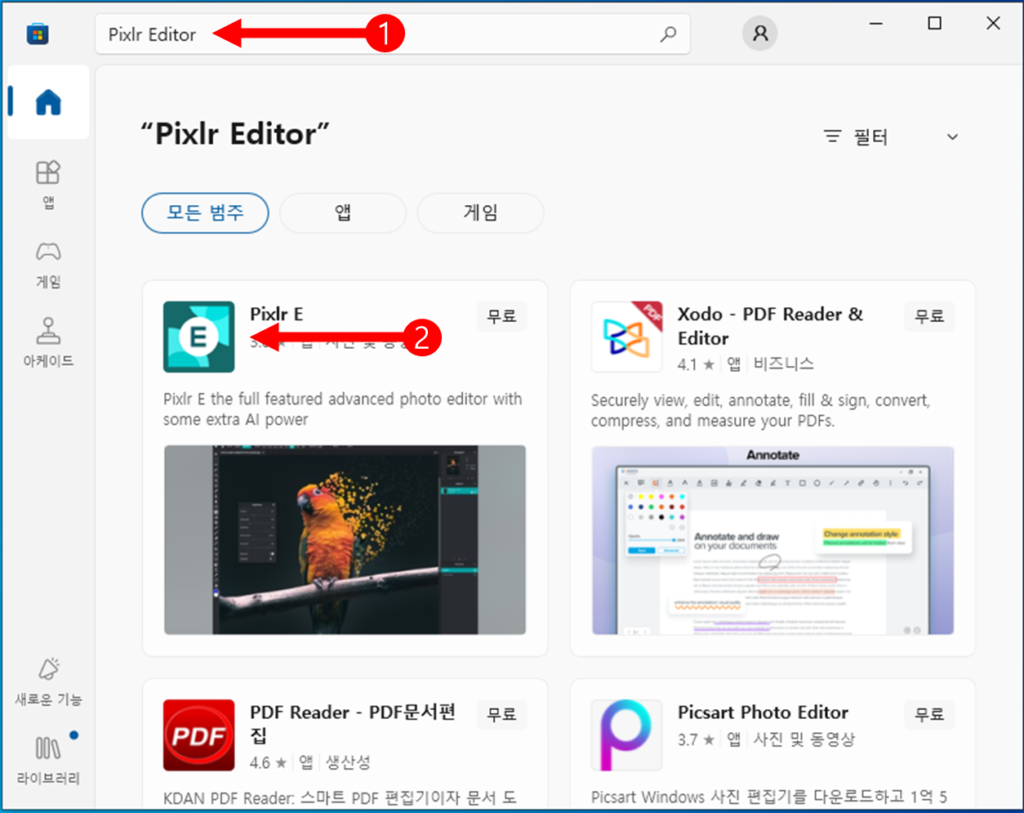Click 무료 button for Pixlr E
The width and height of the screenshot is (1024, 813).
[x=502, y=316]
